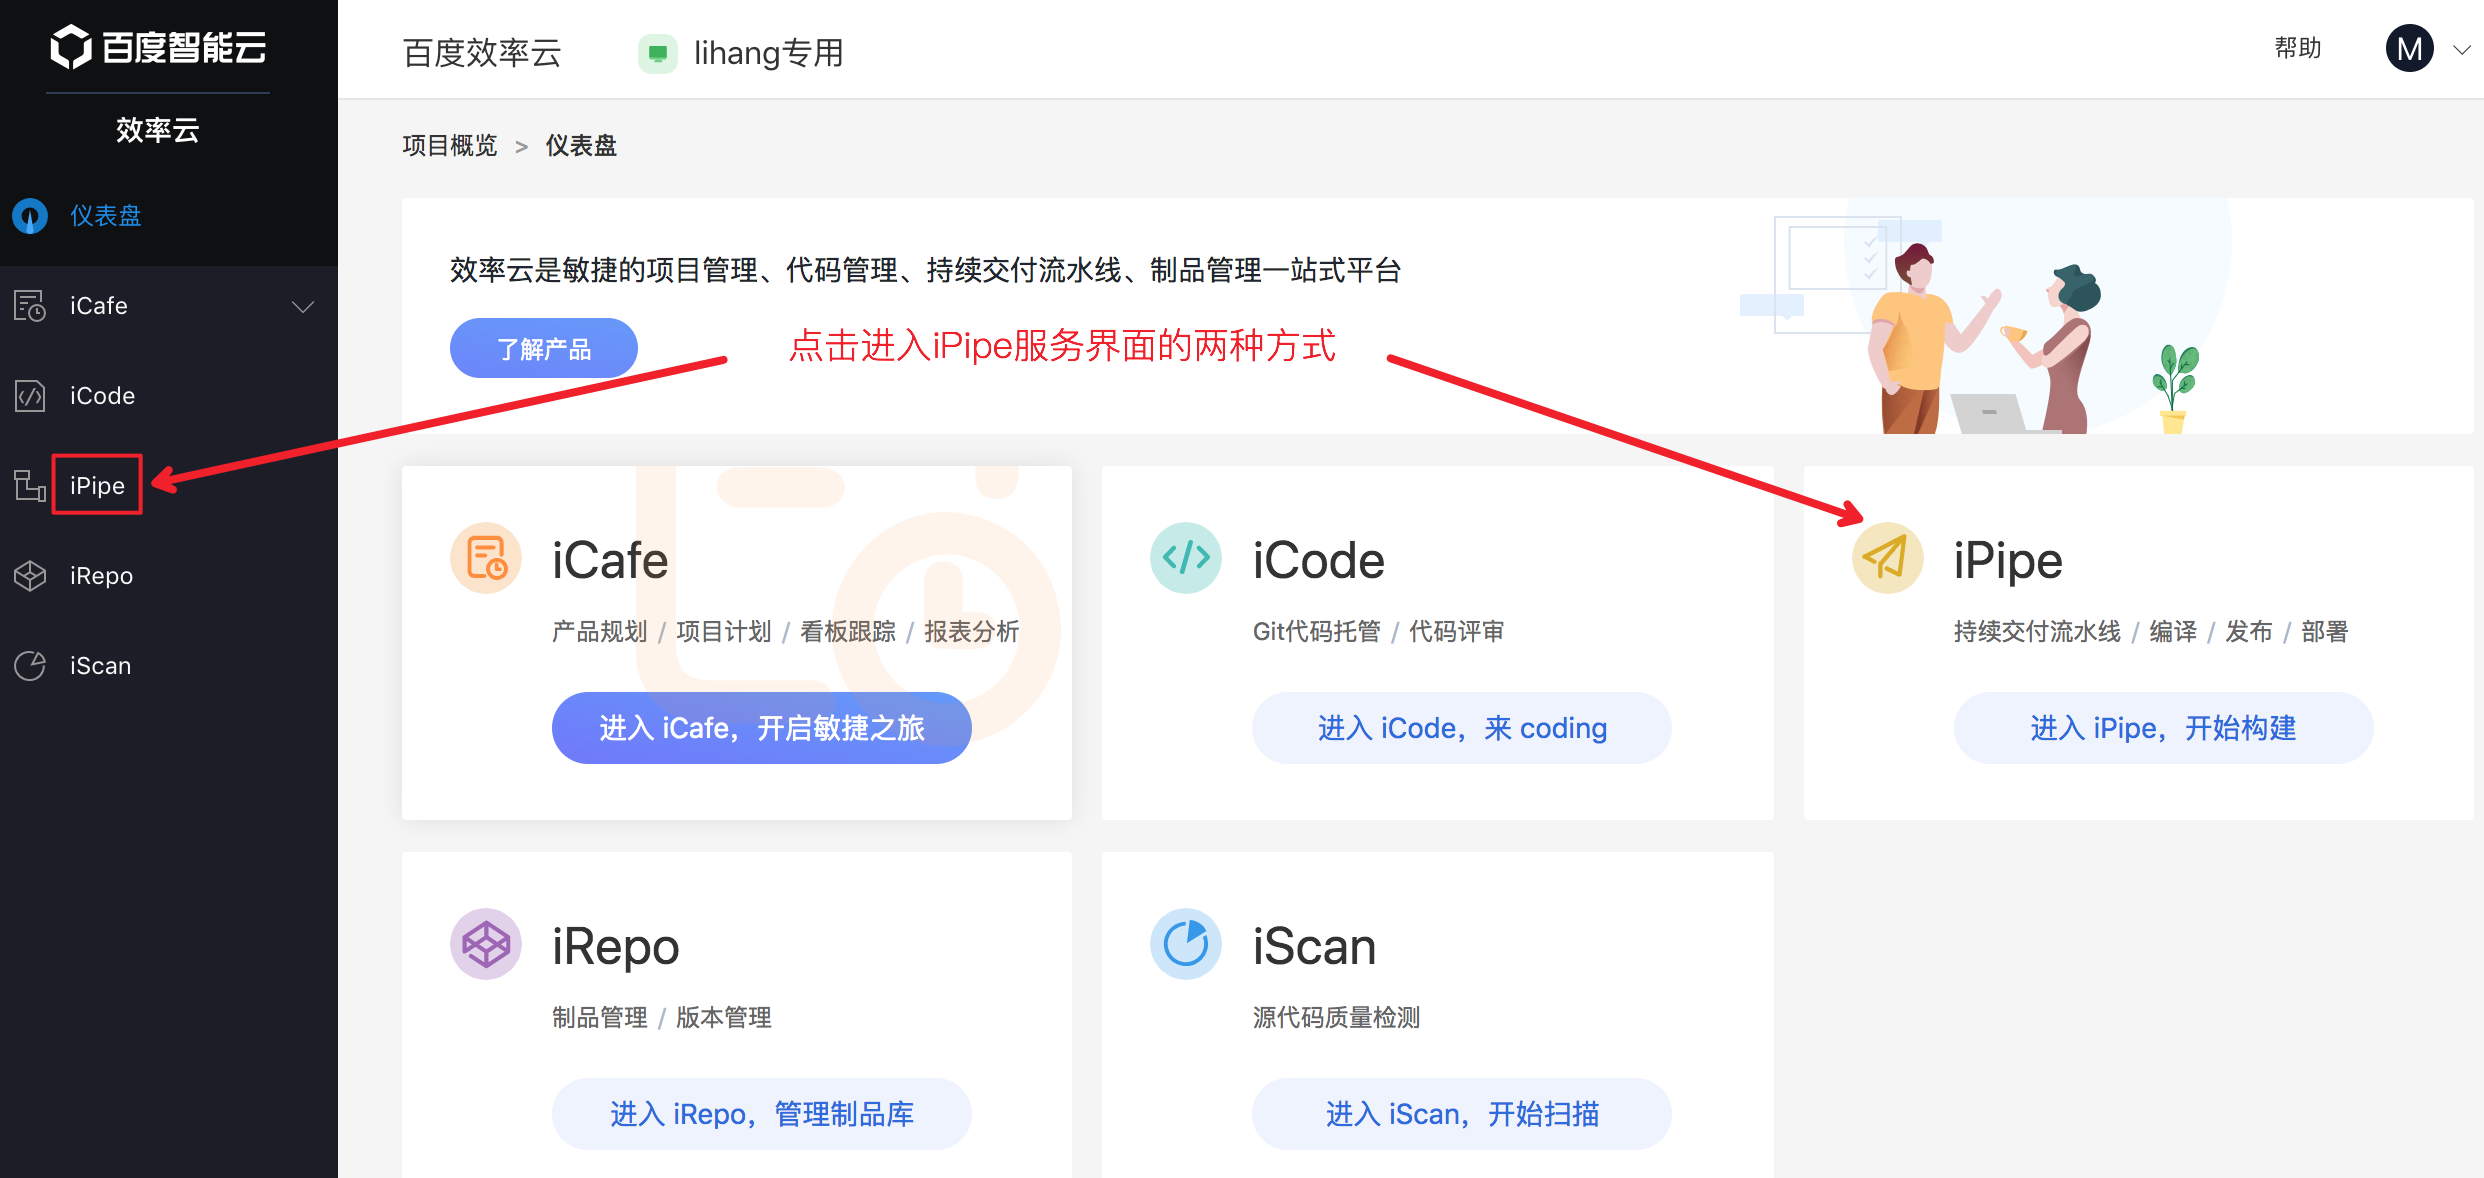
Task: Click the blue iScan card icon
Action: 1186,944
